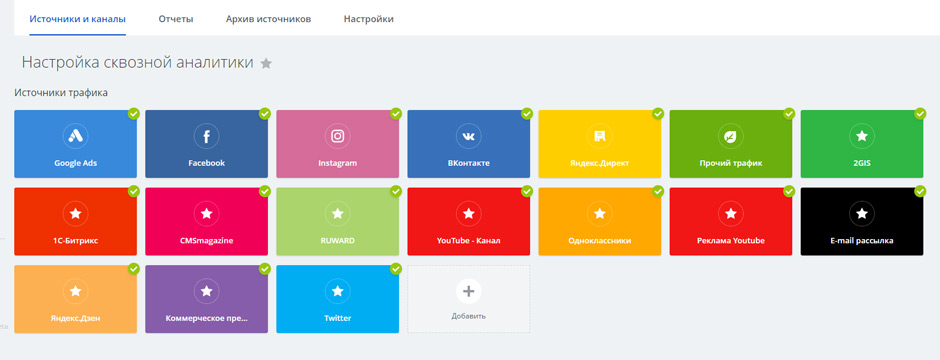Select the purple Коммерческое пре... tile
The height and width of the screenshot is (360, 940).
point(206,300)
